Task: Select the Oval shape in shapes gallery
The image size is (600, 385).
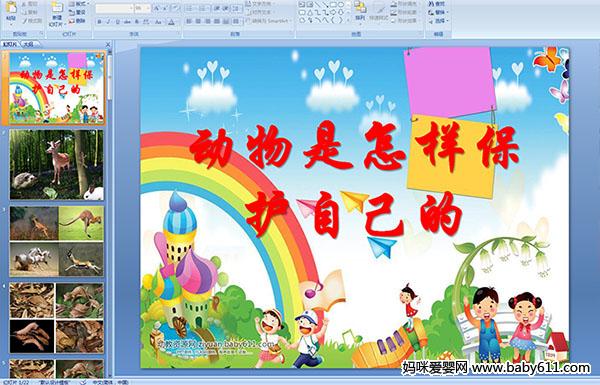Action: point(340,5)
